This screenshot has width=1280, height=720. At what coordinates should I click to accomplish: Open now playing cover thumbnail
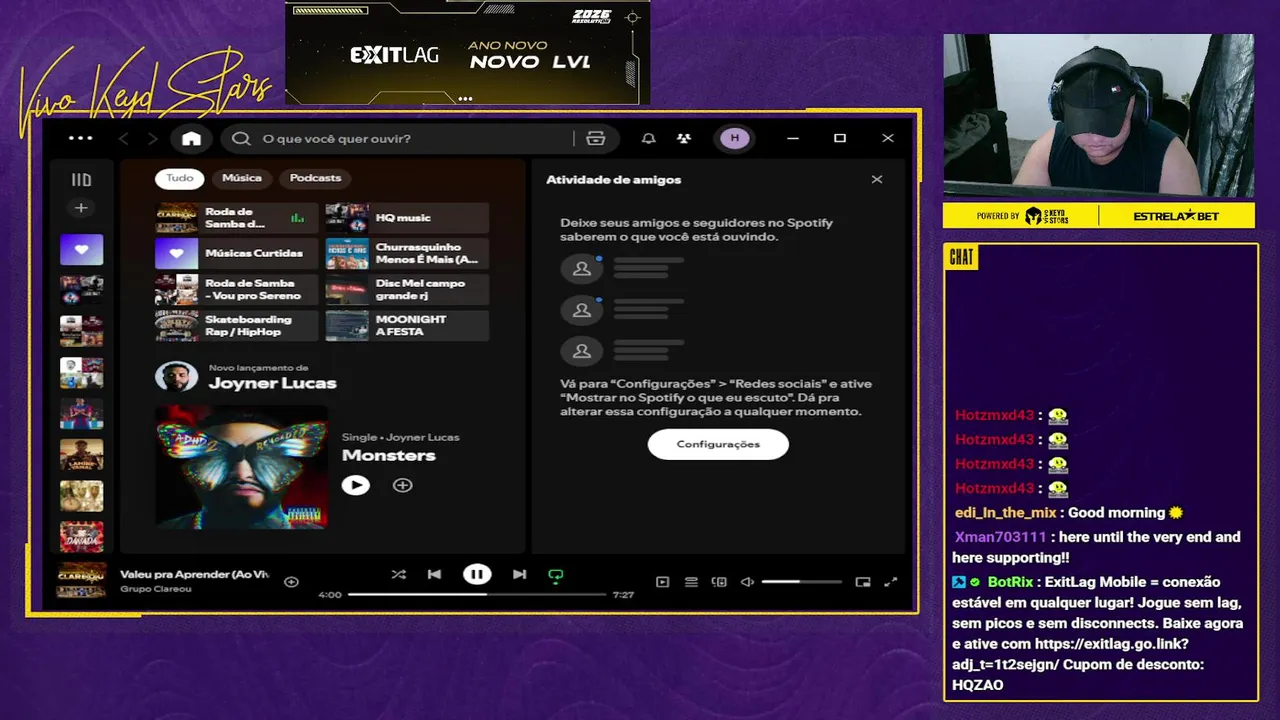point(81,580)
